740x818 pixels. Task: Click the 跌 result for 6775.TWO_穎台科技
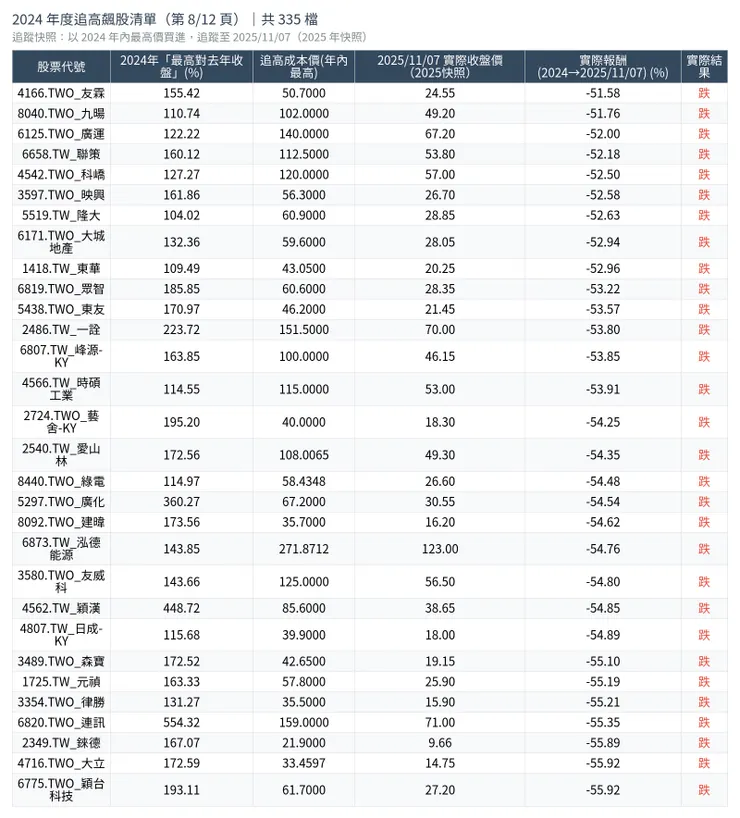[704, 790]
